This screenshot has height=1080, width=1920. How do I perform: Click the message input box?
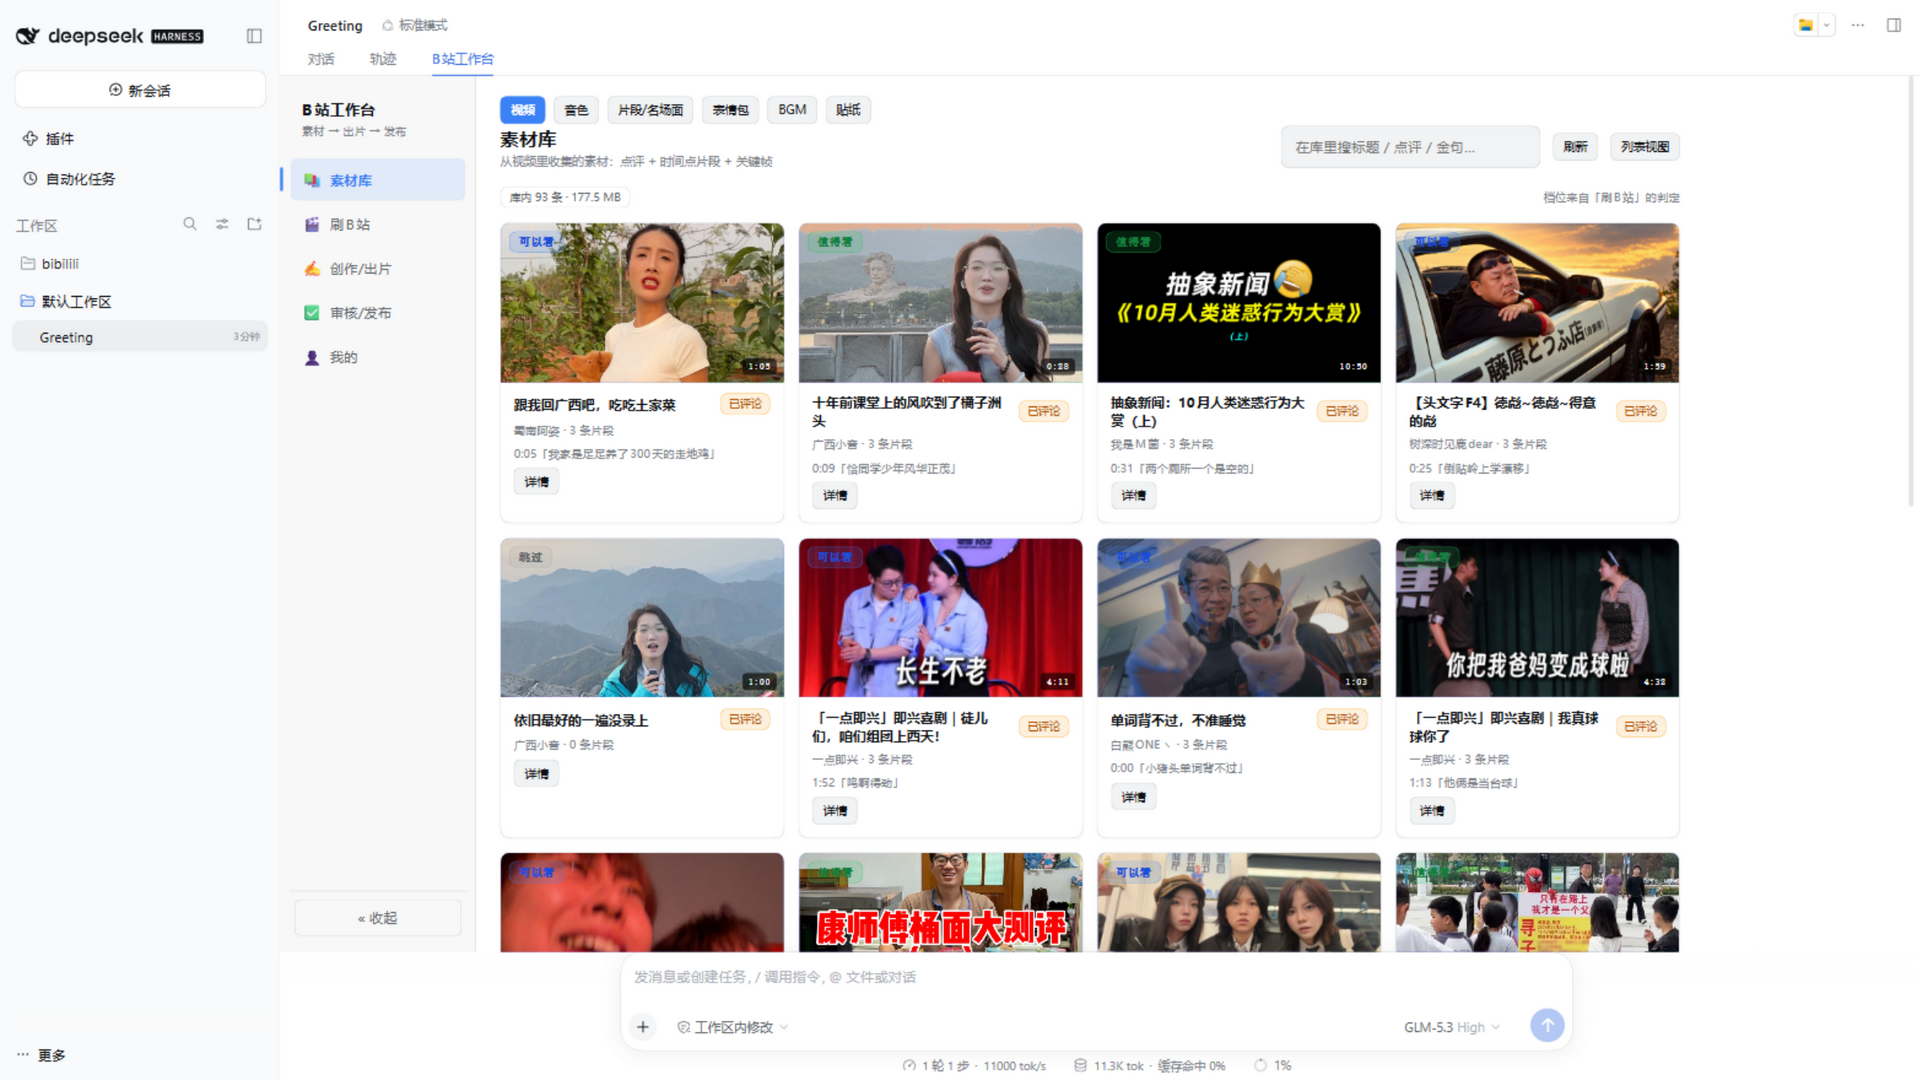click(x=1095, y=977)
